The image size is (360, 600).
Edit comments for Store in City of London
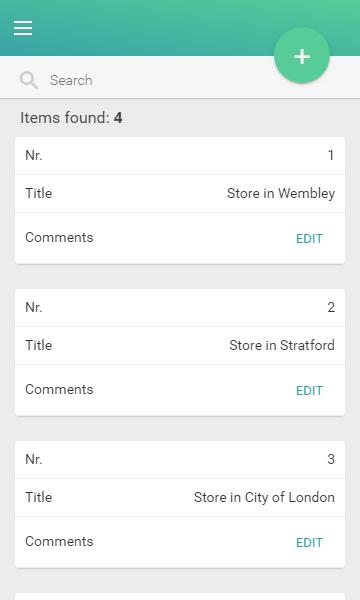309,542
